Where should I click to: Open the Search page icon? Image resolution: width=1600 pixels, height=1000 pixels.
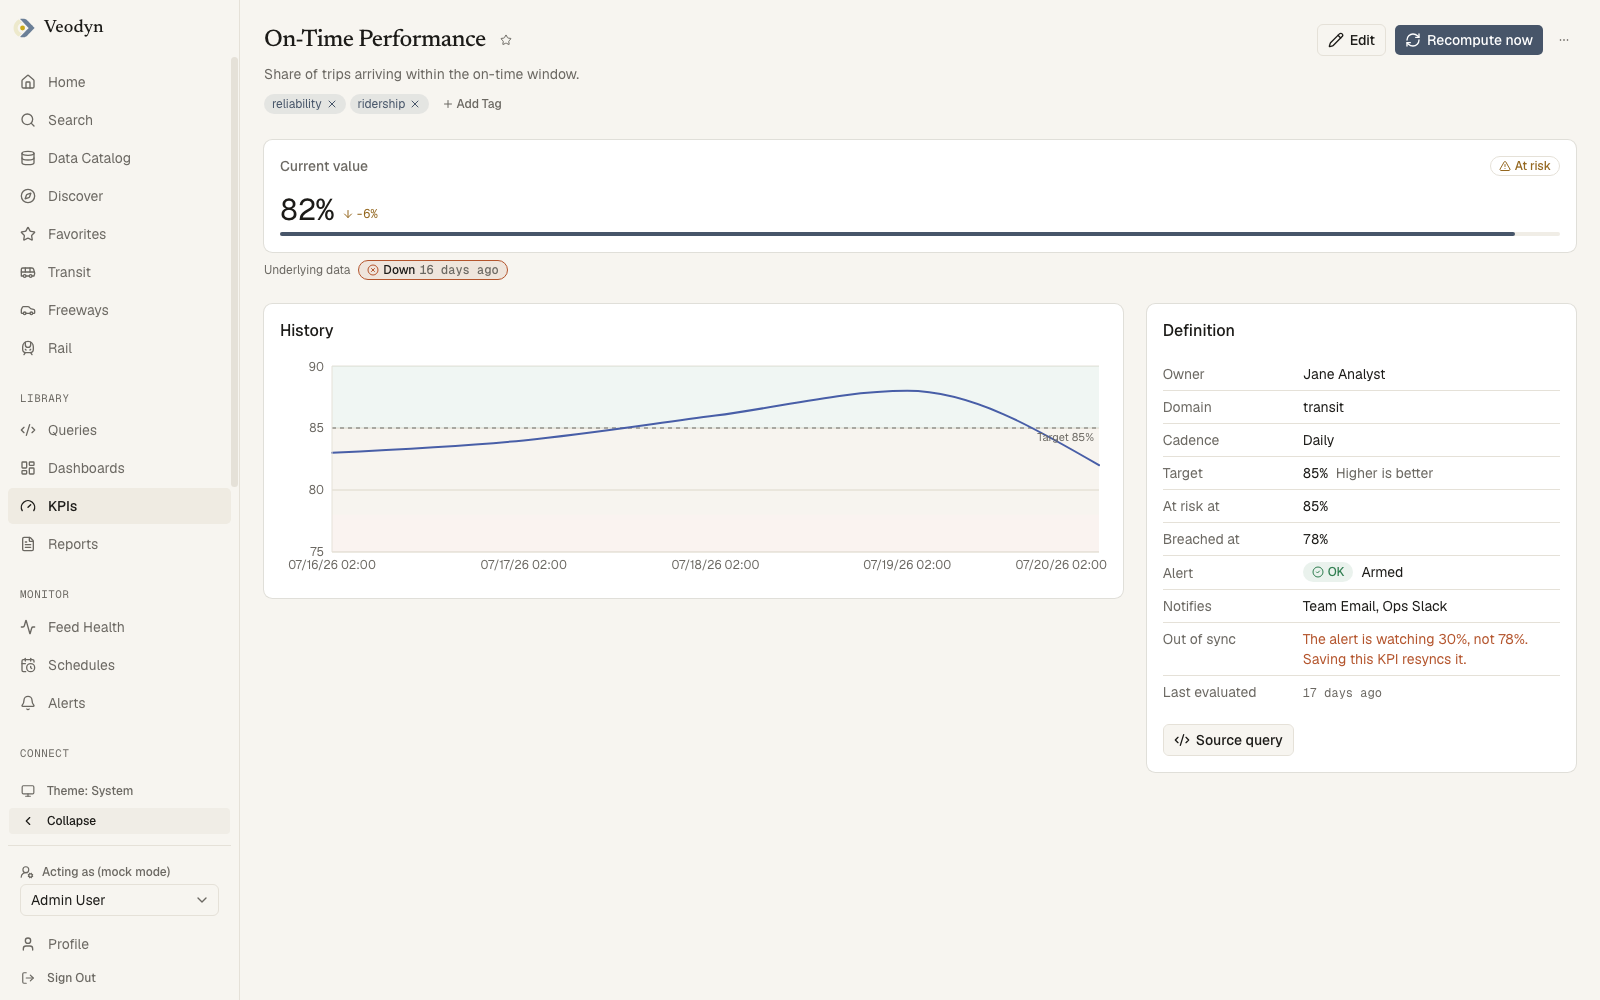click(28, 120)
